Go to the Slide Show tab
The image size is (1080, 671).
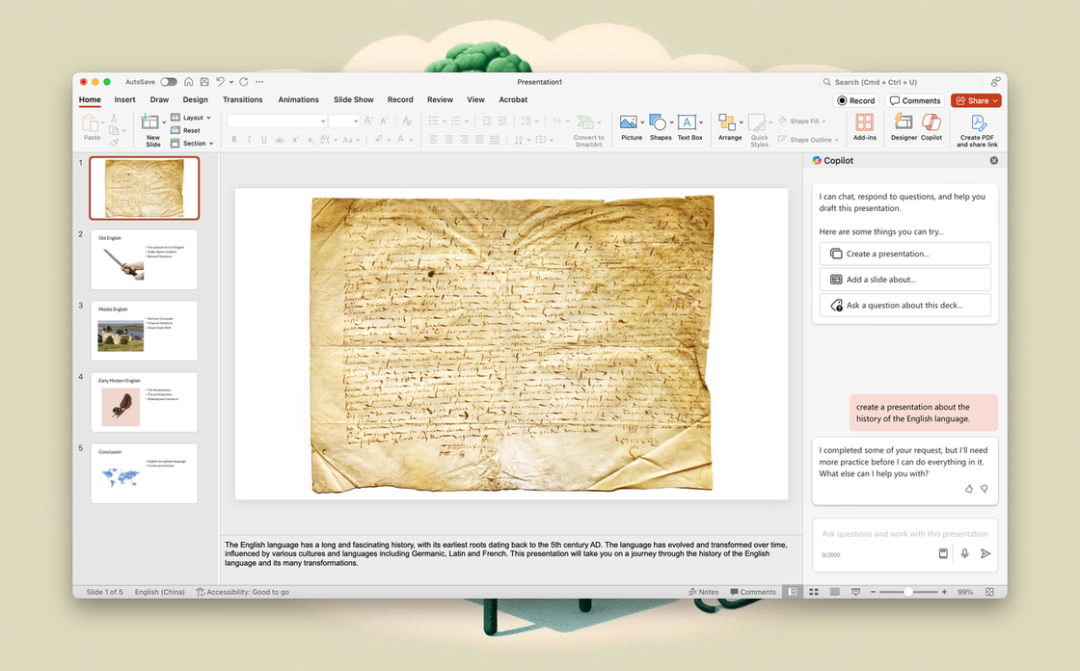[353, 99]
